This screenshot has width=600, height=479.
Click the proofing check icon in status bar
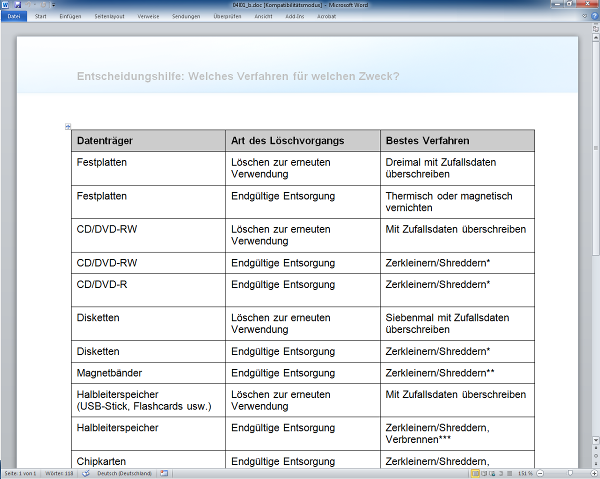click(x=83, y=472)
